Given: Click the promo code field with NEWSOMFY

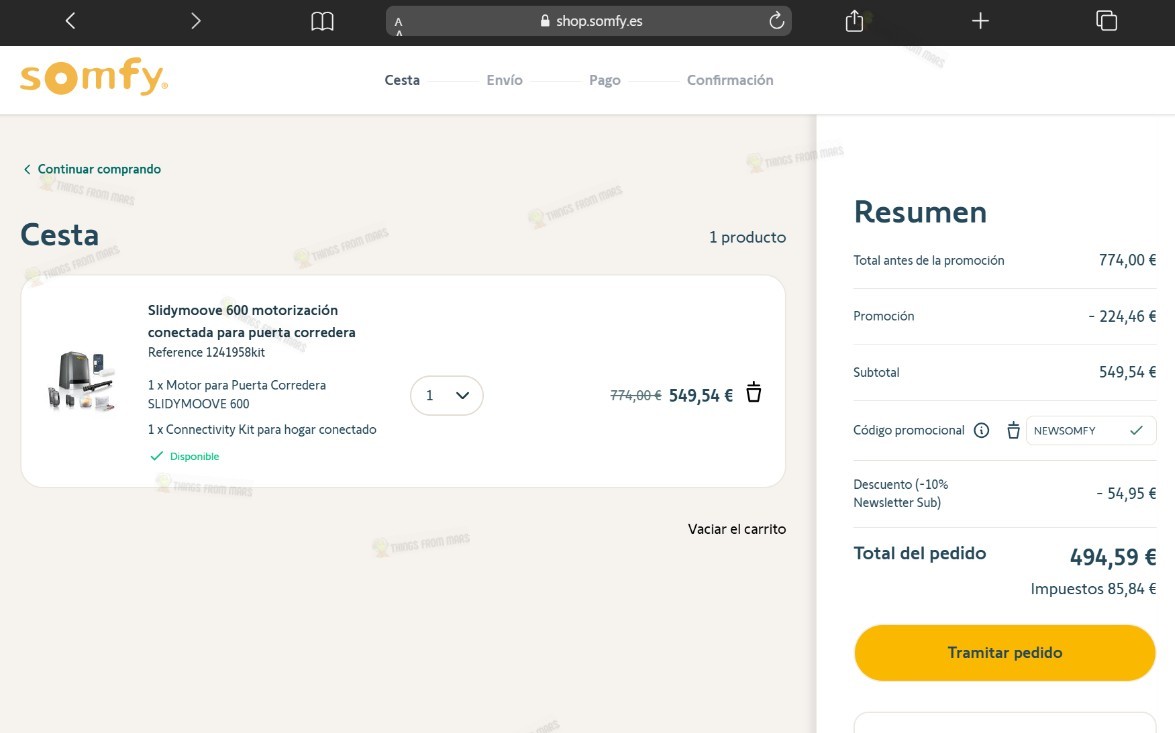Looking at the screenshot, I should [x=1091, y=430].
